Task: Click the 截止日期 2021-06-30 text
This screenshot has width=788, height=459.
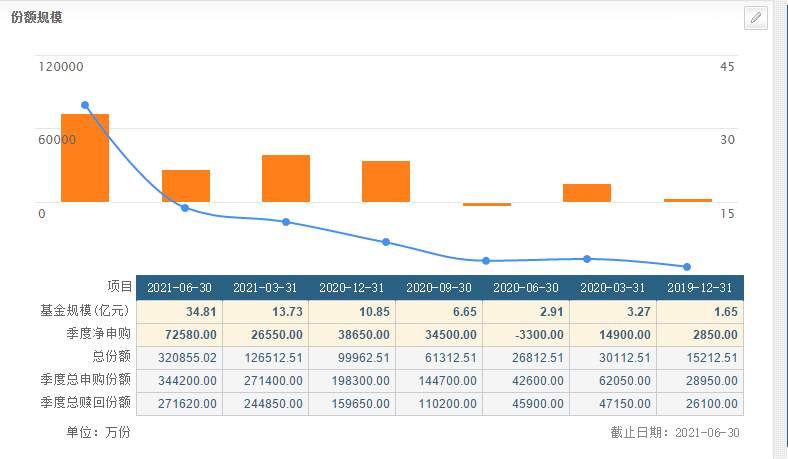Action: tap(675, 432)
